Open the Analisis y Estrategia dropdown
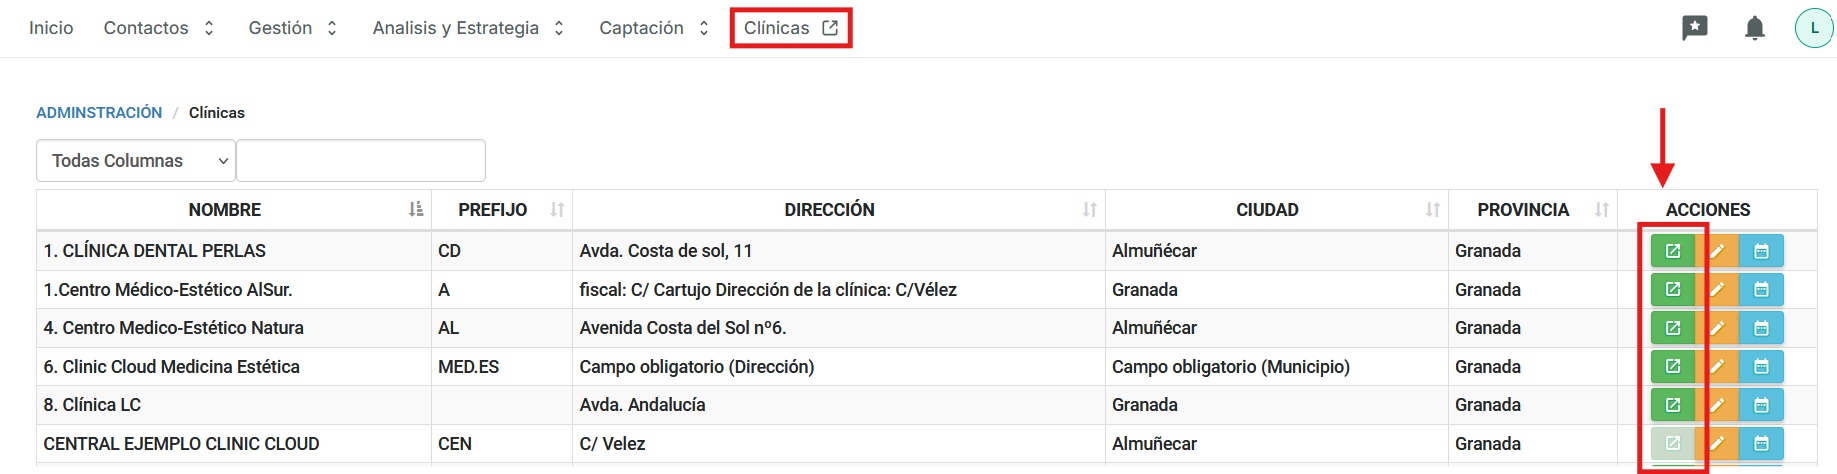The image size is (1837, 474). pos(468,28)
